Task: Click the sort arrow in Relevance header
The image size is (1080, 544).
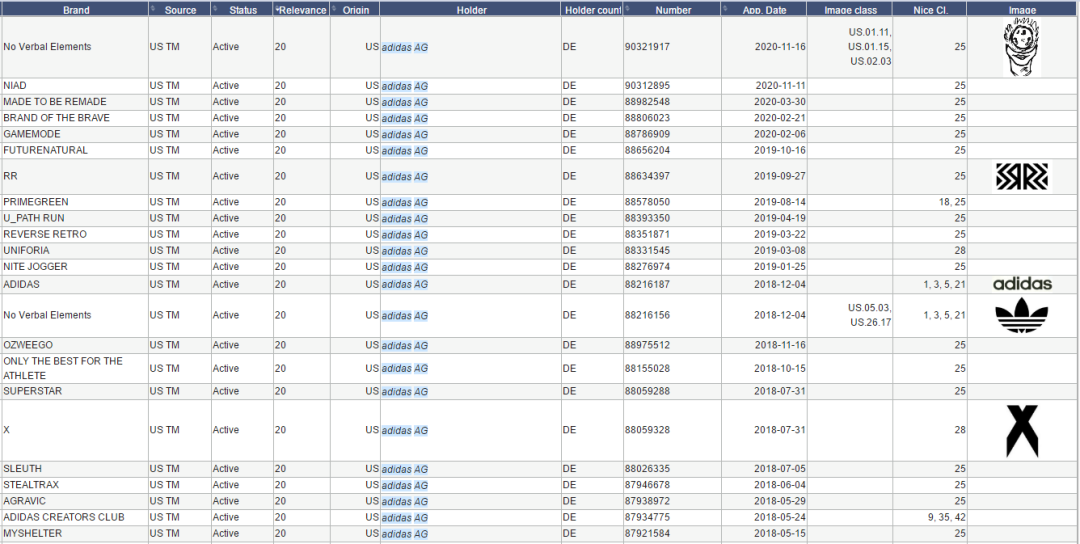Action: click(x=277, y=8)
